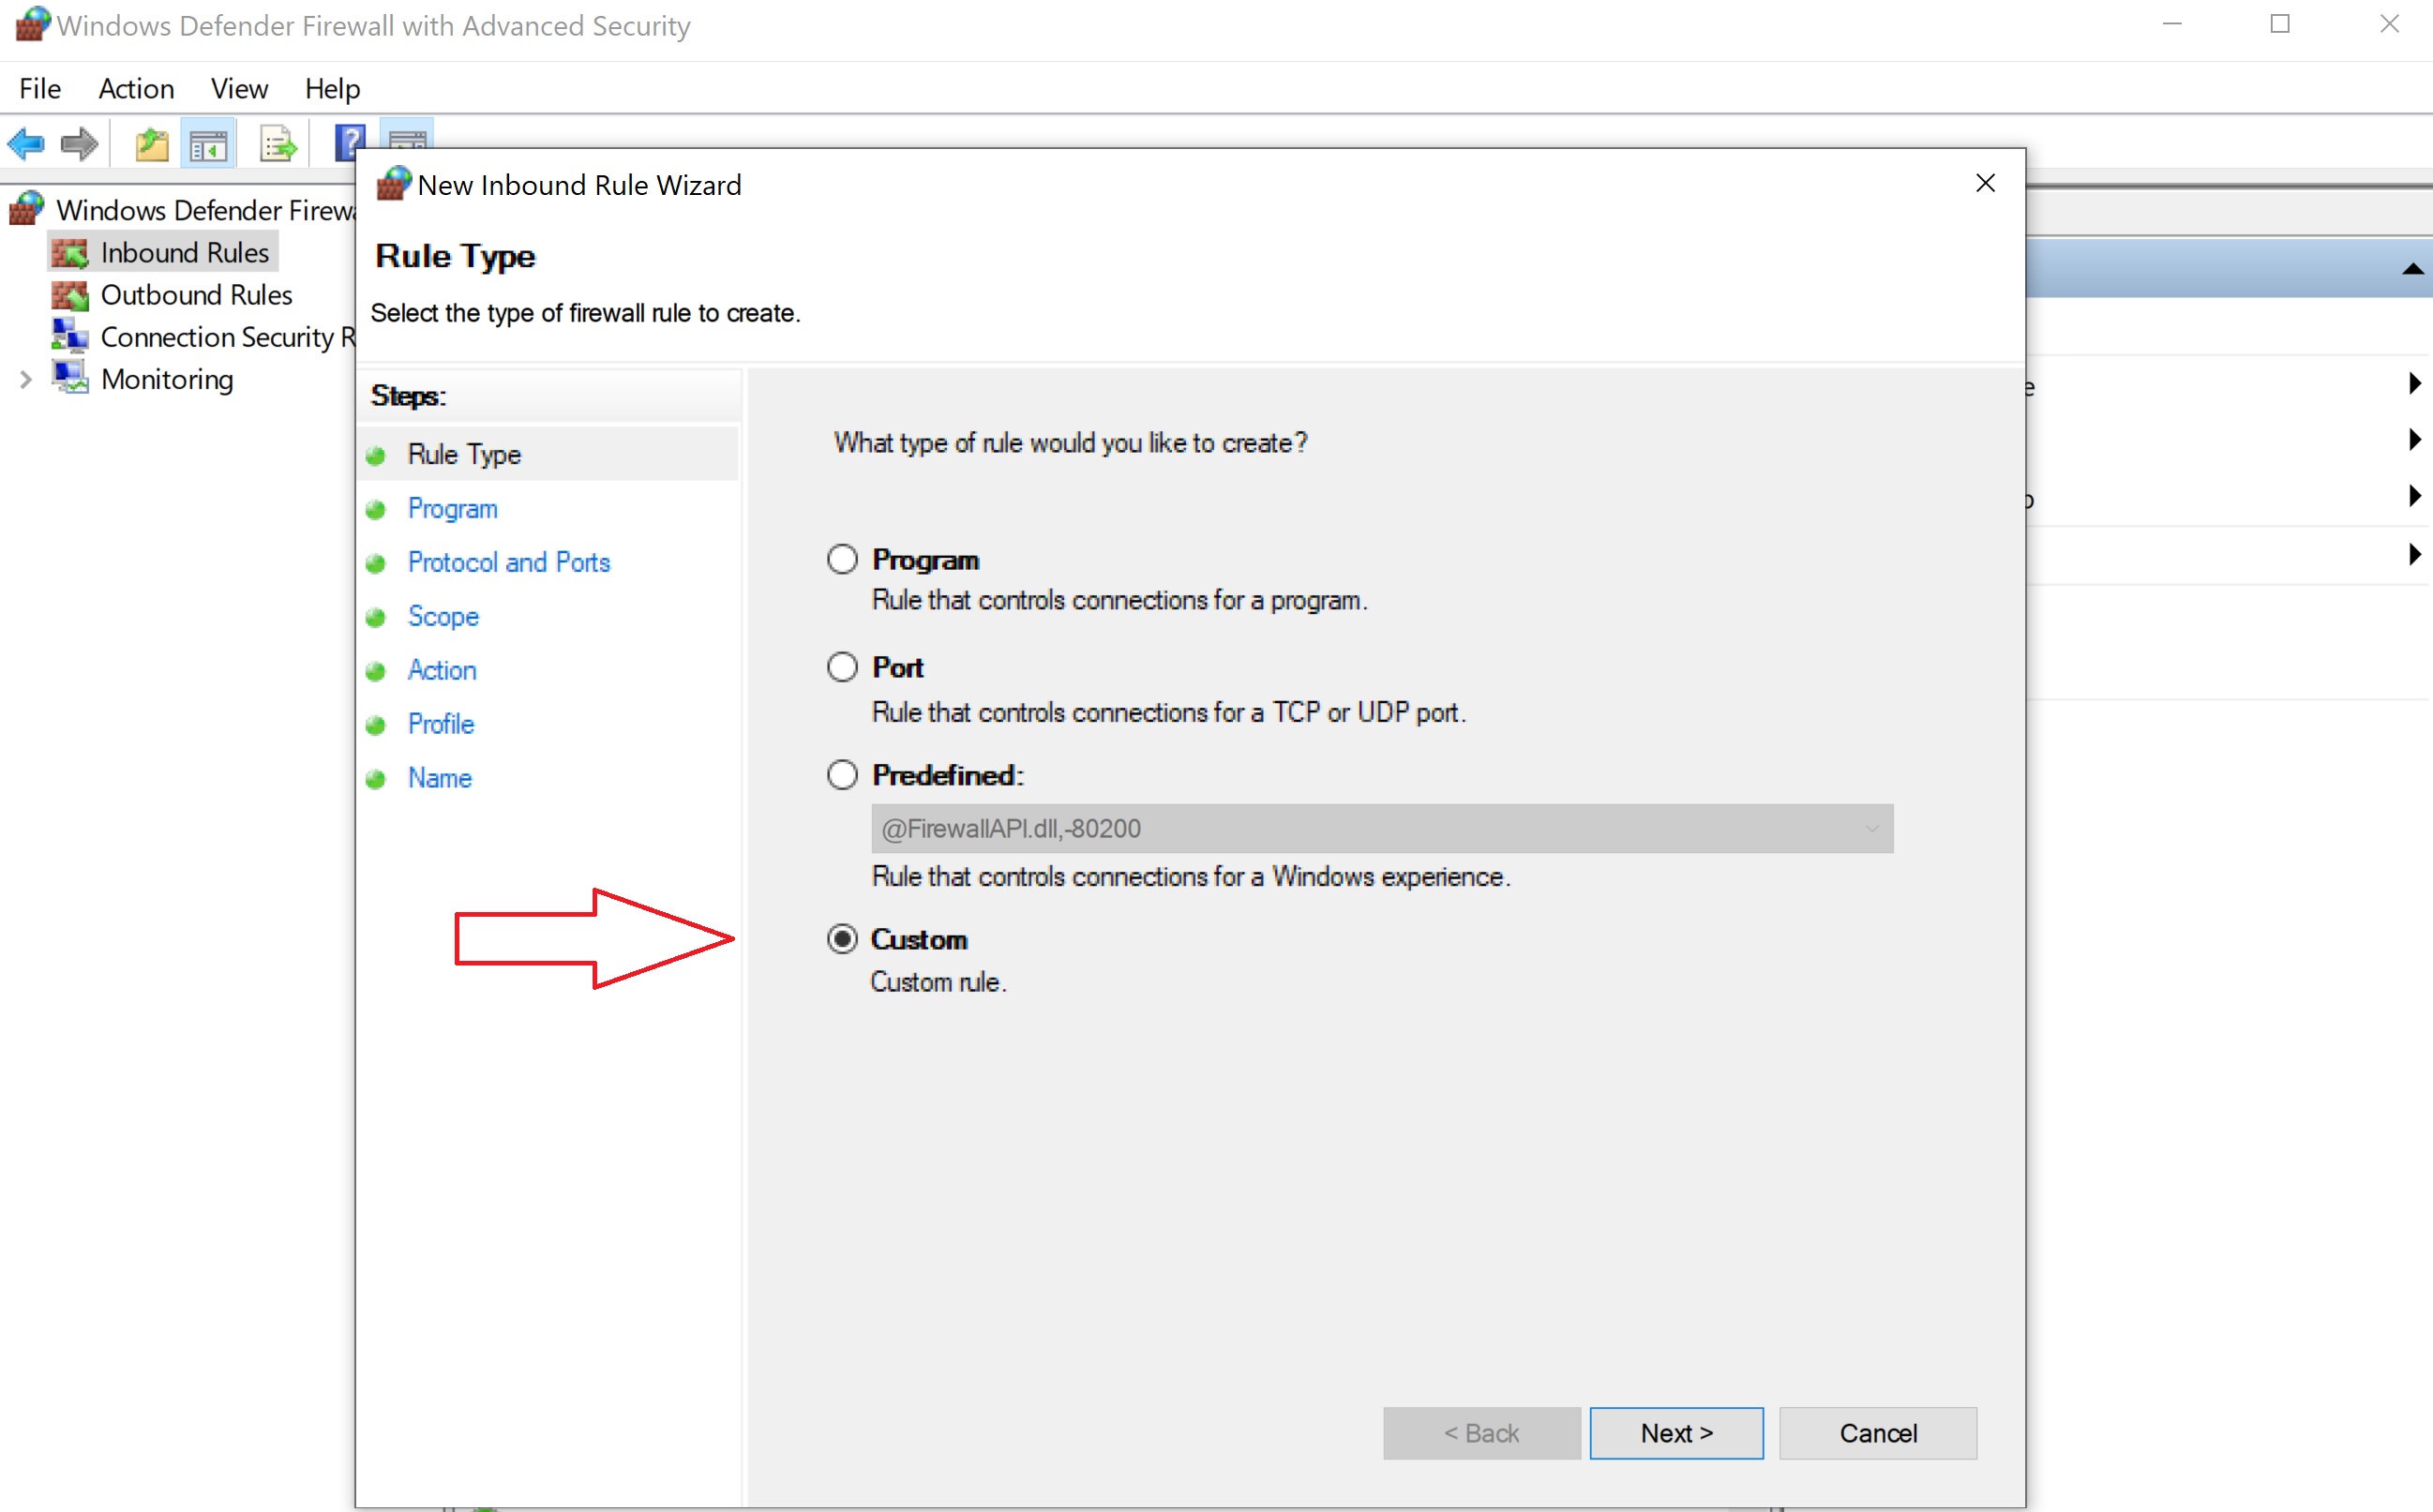Viewport: 2433px width, 1512px height.
Task: Click the Connection Security Rules icon
Action: [x=70, y=336]
